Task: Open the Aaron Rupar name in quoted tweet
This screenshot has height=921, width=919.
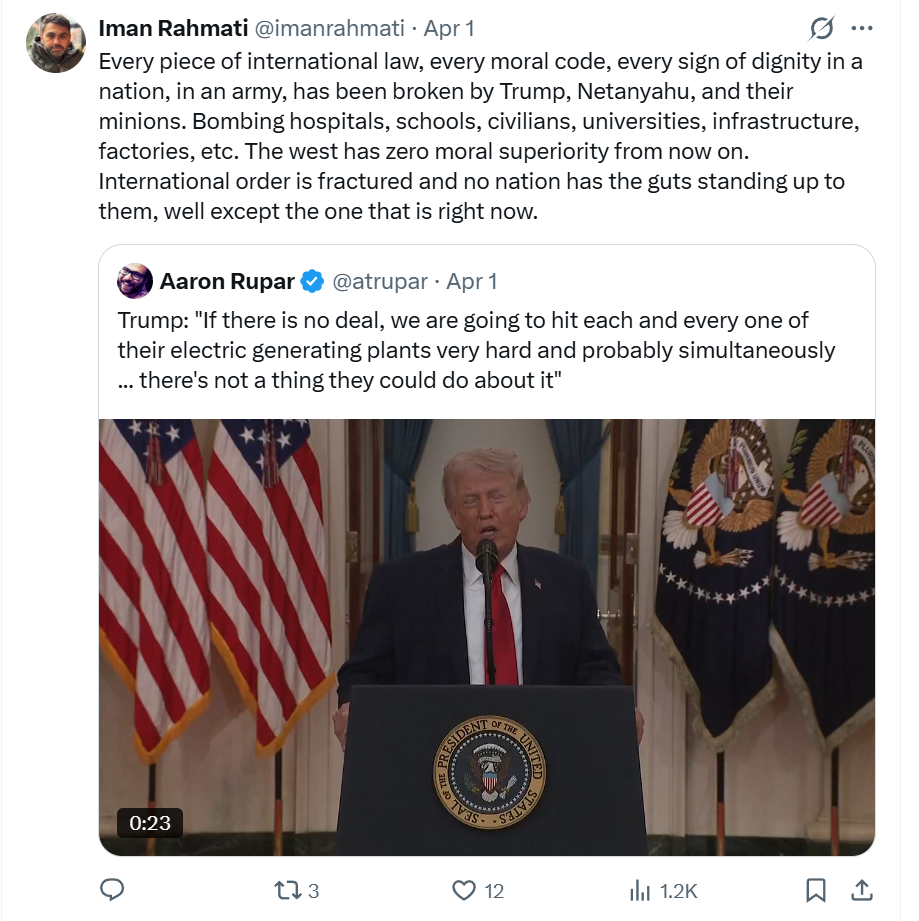Action: coord(227,281)
